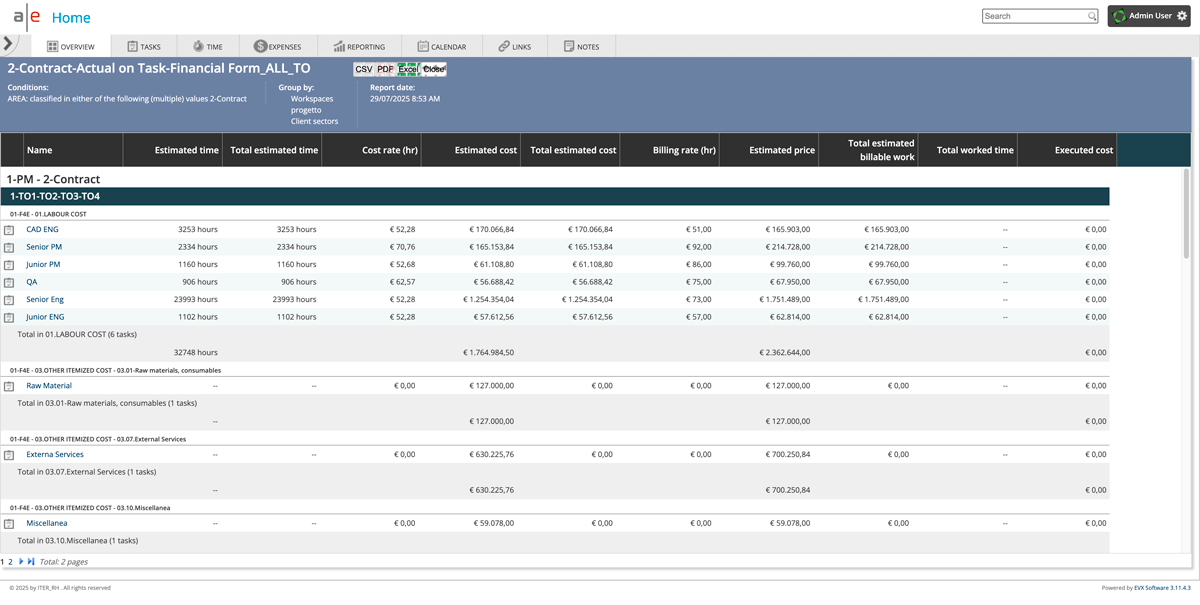Viewport: 1200px width, 605px height.
Task: Open the Miscellanea task link
Action: click(47, 523)
